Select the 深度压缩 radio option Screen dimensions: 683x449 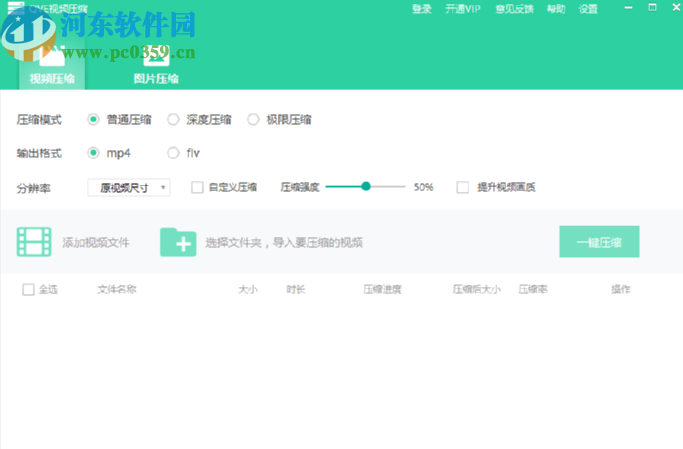173,119
